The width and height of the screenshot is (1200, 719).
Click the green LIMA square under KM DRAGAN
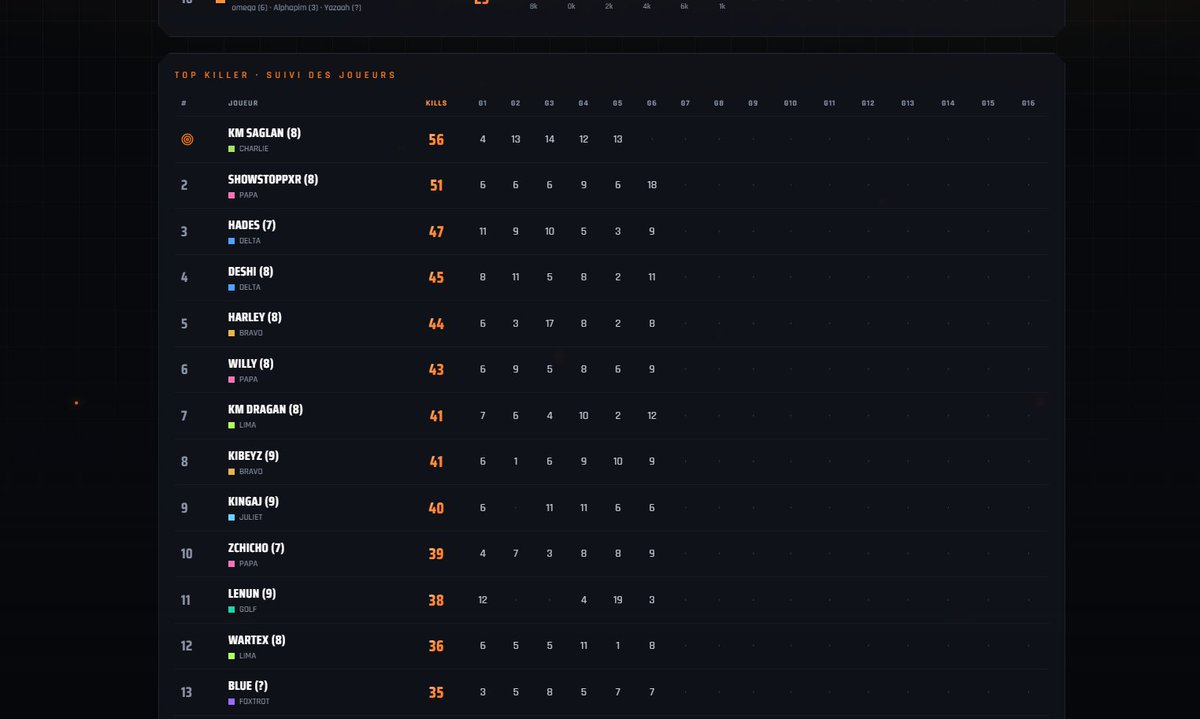tap(231, 425)
